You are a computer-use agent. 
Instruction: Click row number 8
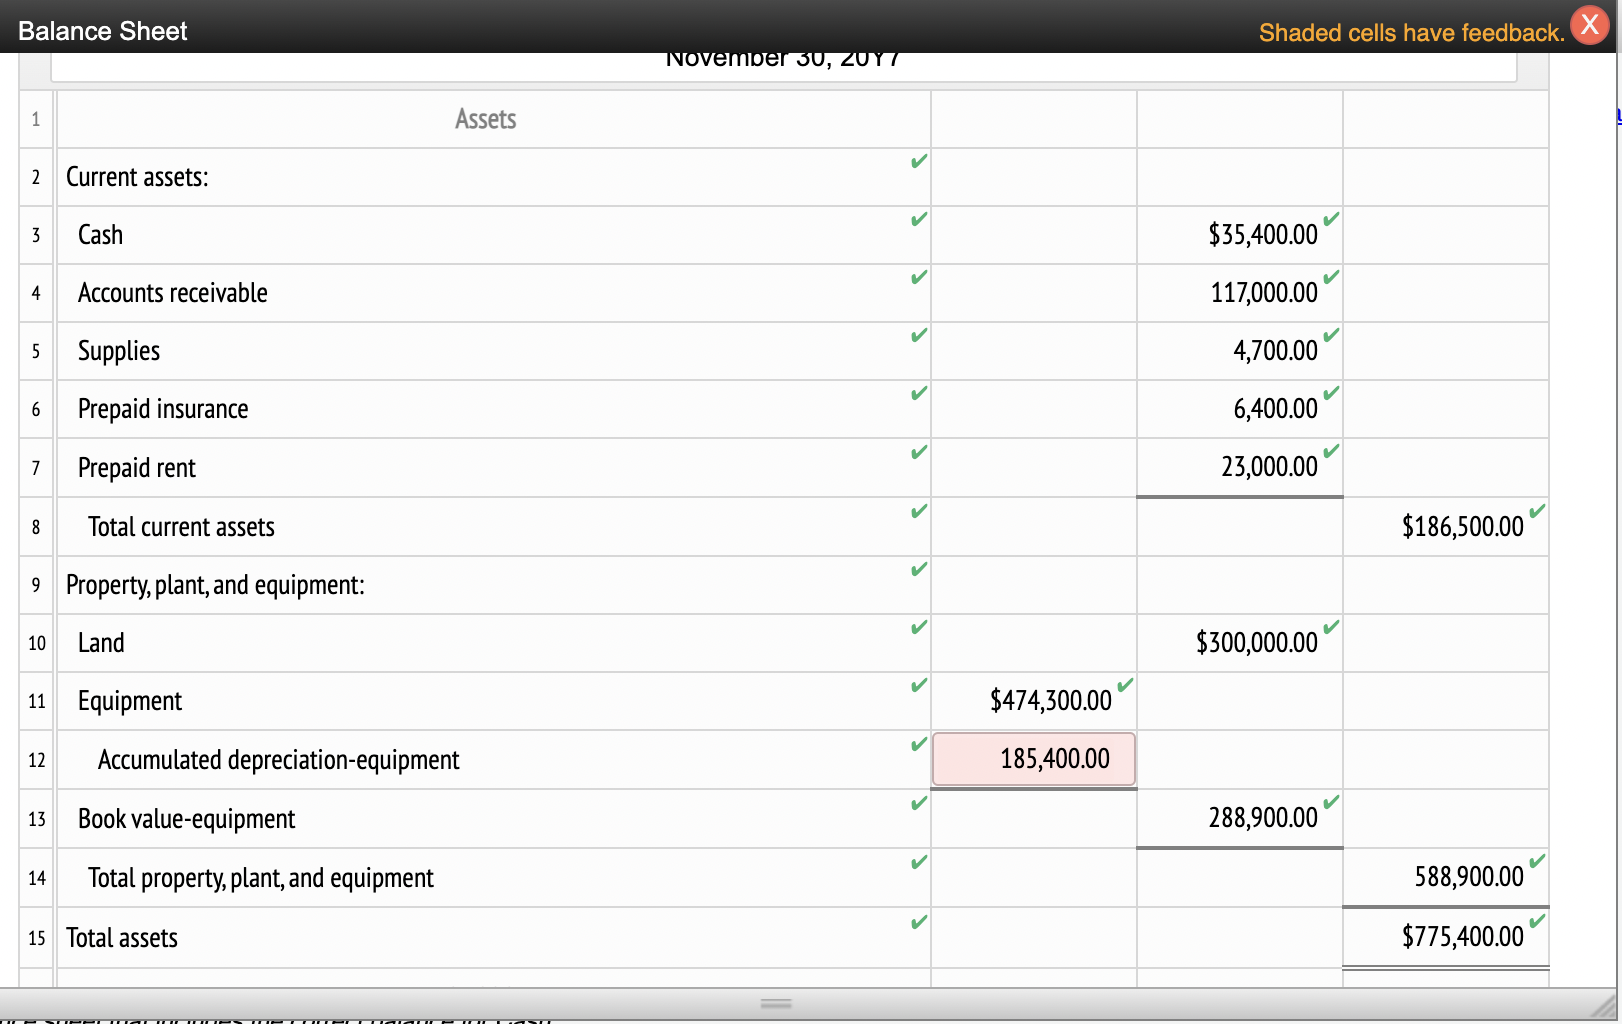tap(37, 527)
